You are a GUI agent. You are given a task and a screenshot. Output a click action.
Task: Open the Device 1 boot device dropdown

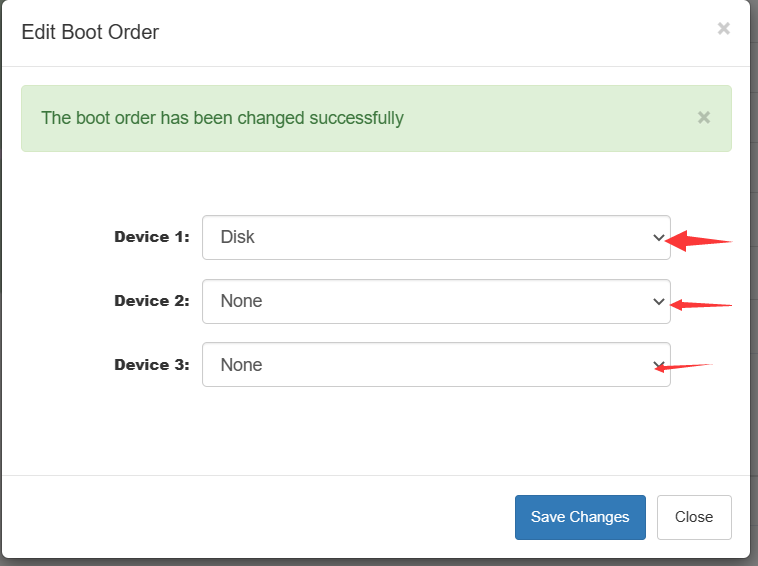[436, 238]
